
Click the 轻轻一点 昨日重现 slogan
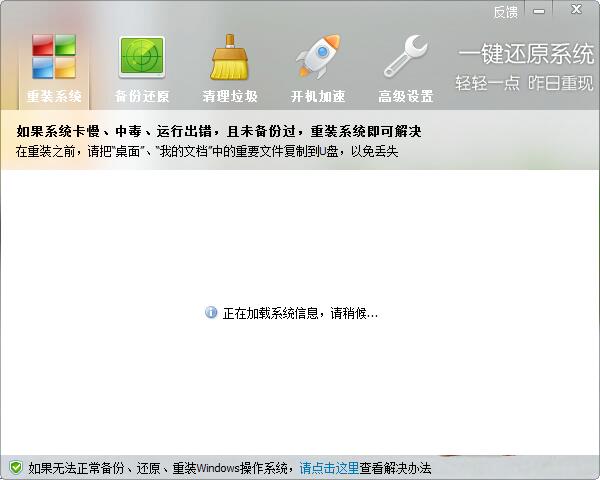pyautogui.click(x=524, y=83)
